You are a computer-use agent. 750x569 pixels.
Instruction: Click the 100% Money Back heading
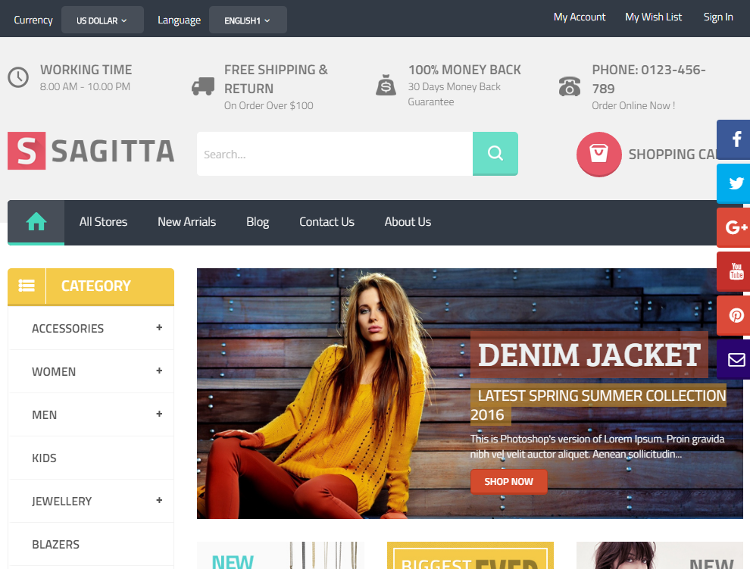pos(464,70)
